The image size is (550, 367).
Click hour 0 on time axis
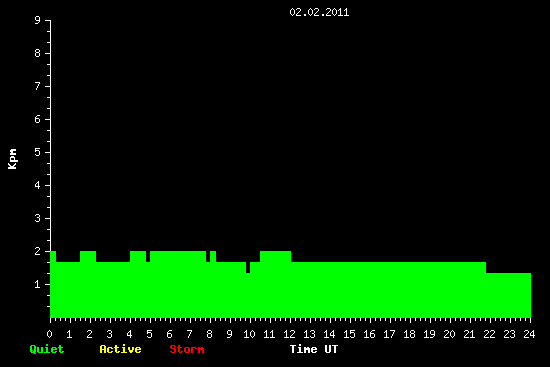49,334
